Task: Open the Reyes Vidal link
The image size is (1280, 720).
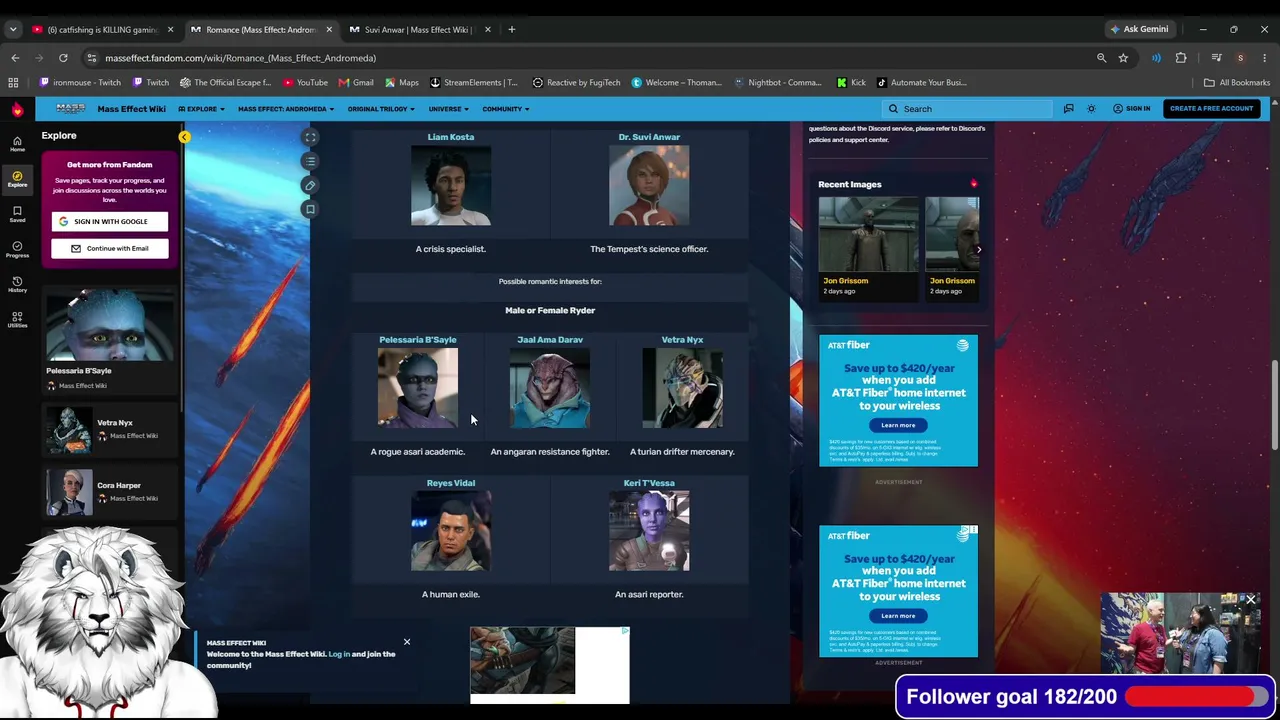Action: (451, 483)
